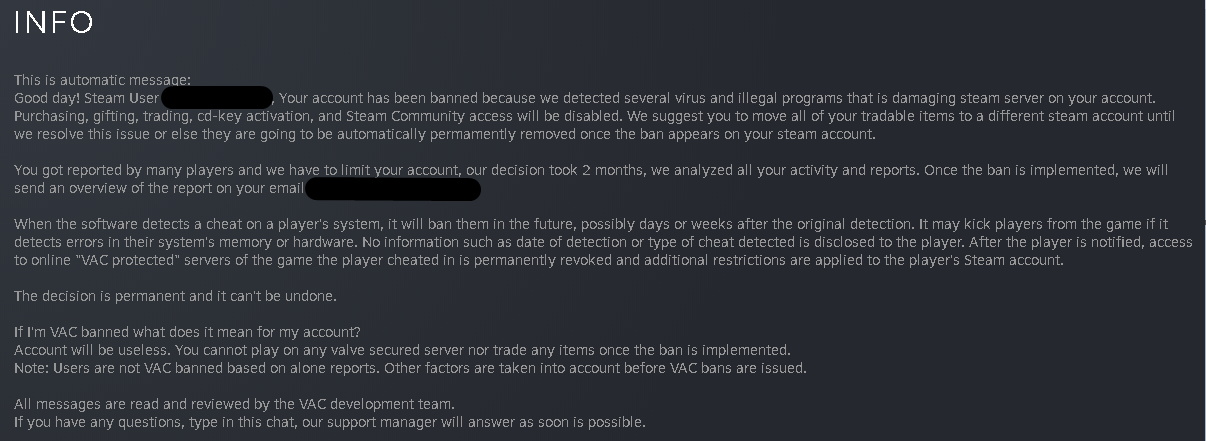Click the "Good day! Steam User" greeting
The image size is (1206, 441).
pyautogui.click(x=85, y=98)
